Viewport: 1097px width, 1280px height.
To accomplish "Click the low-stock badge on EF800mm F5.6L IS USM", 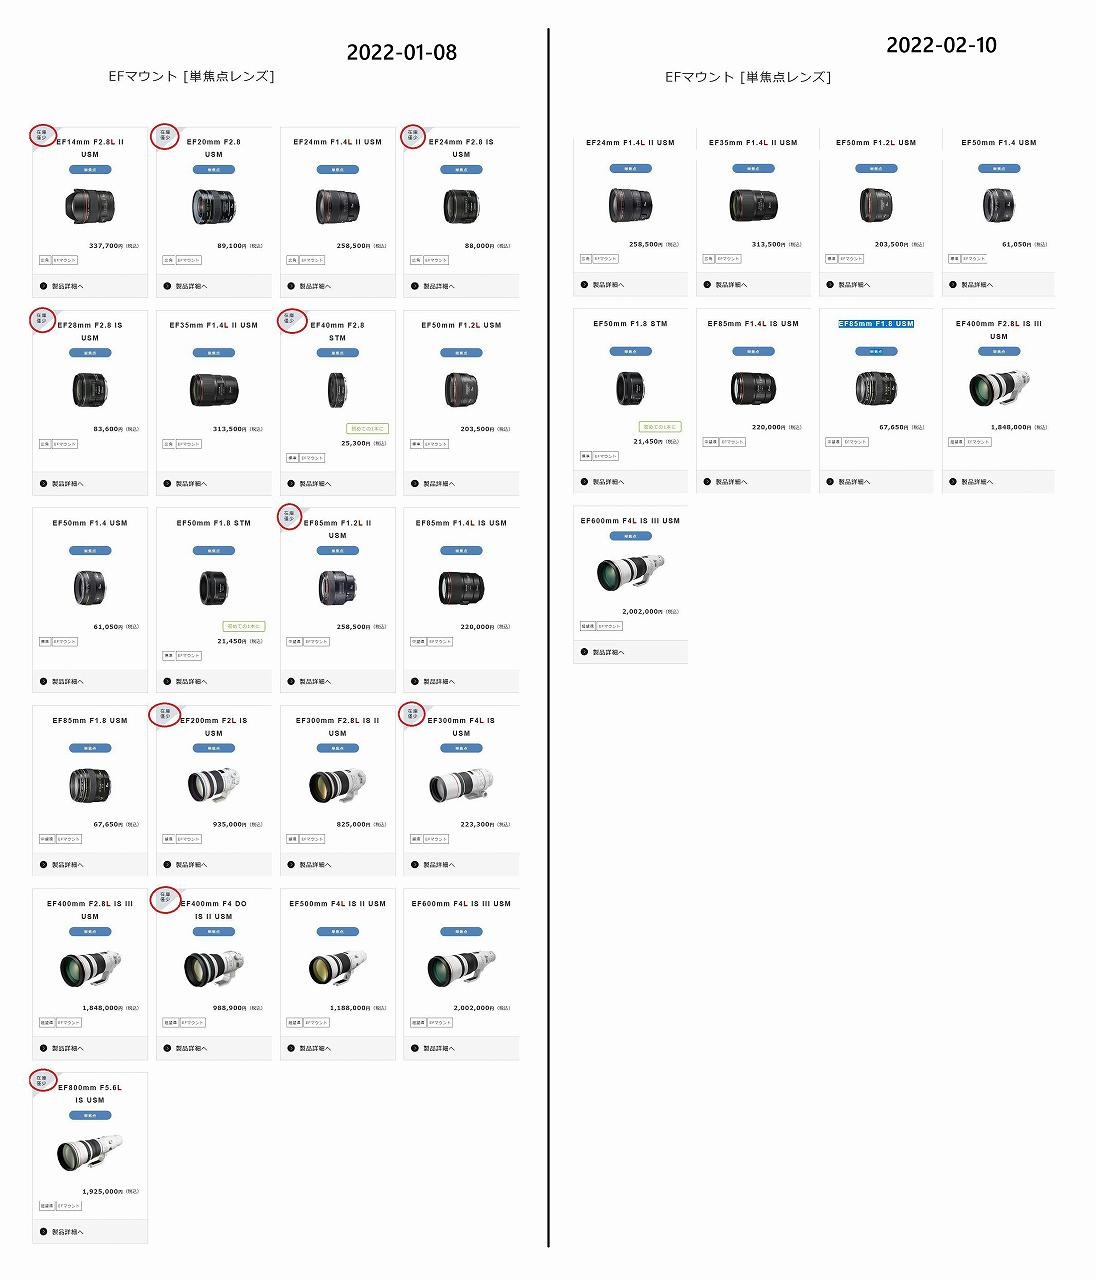I will 42,1082.
